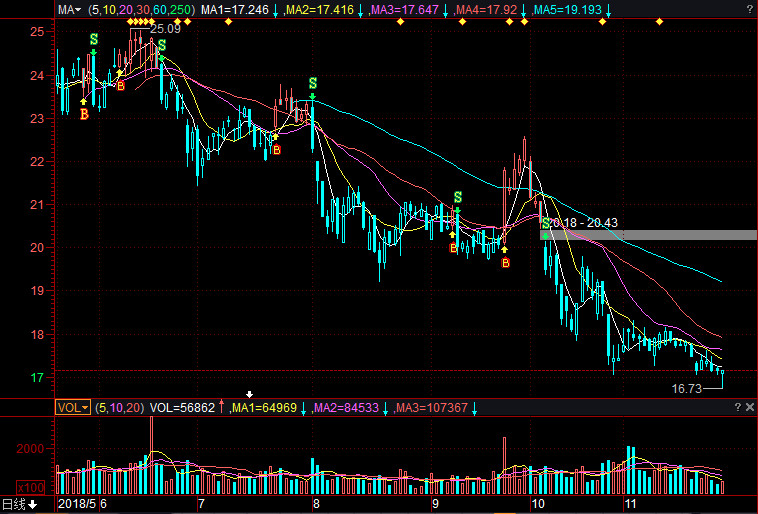The image size is (758, 514).
Task: Click the help question mark in main chart
Action: pyautogui.click(x=736, y=9)
